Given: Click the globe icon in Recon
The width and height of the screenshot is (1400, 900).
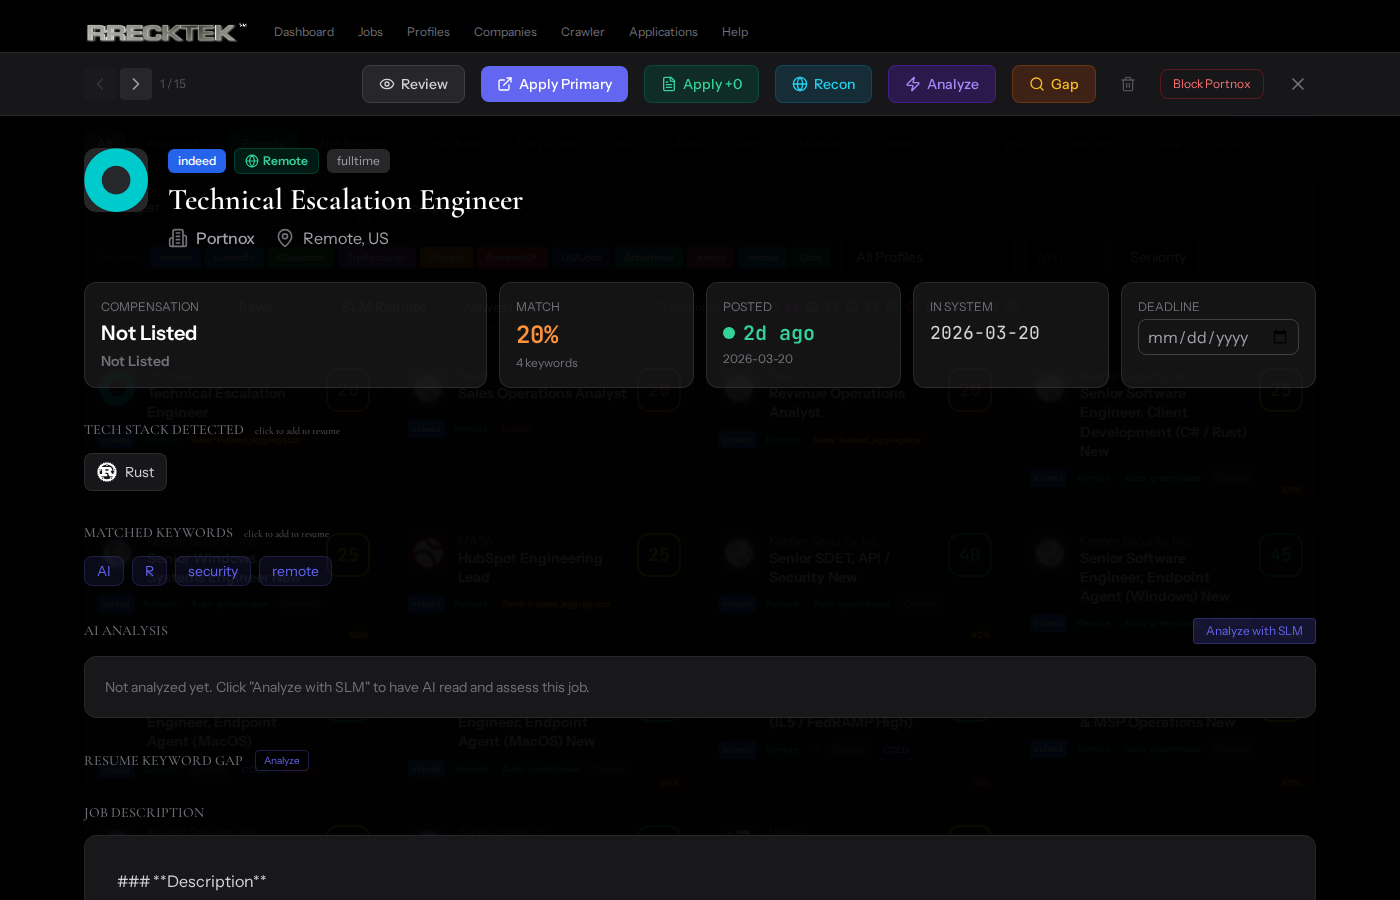Looking at the screenshot, I should [x=800, y=84].
